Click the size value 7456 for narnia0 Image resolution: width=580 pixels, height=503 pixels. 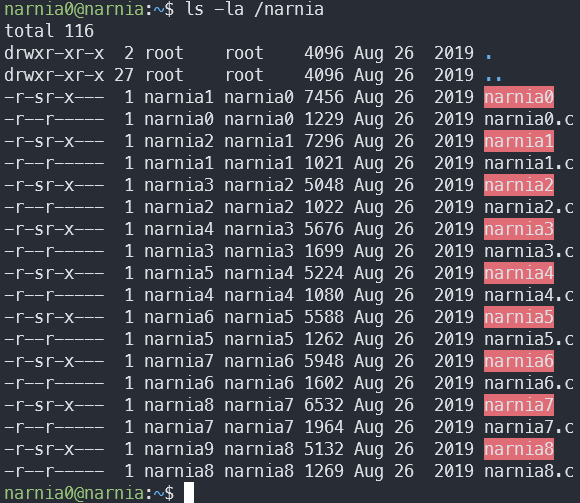[324, 97]
